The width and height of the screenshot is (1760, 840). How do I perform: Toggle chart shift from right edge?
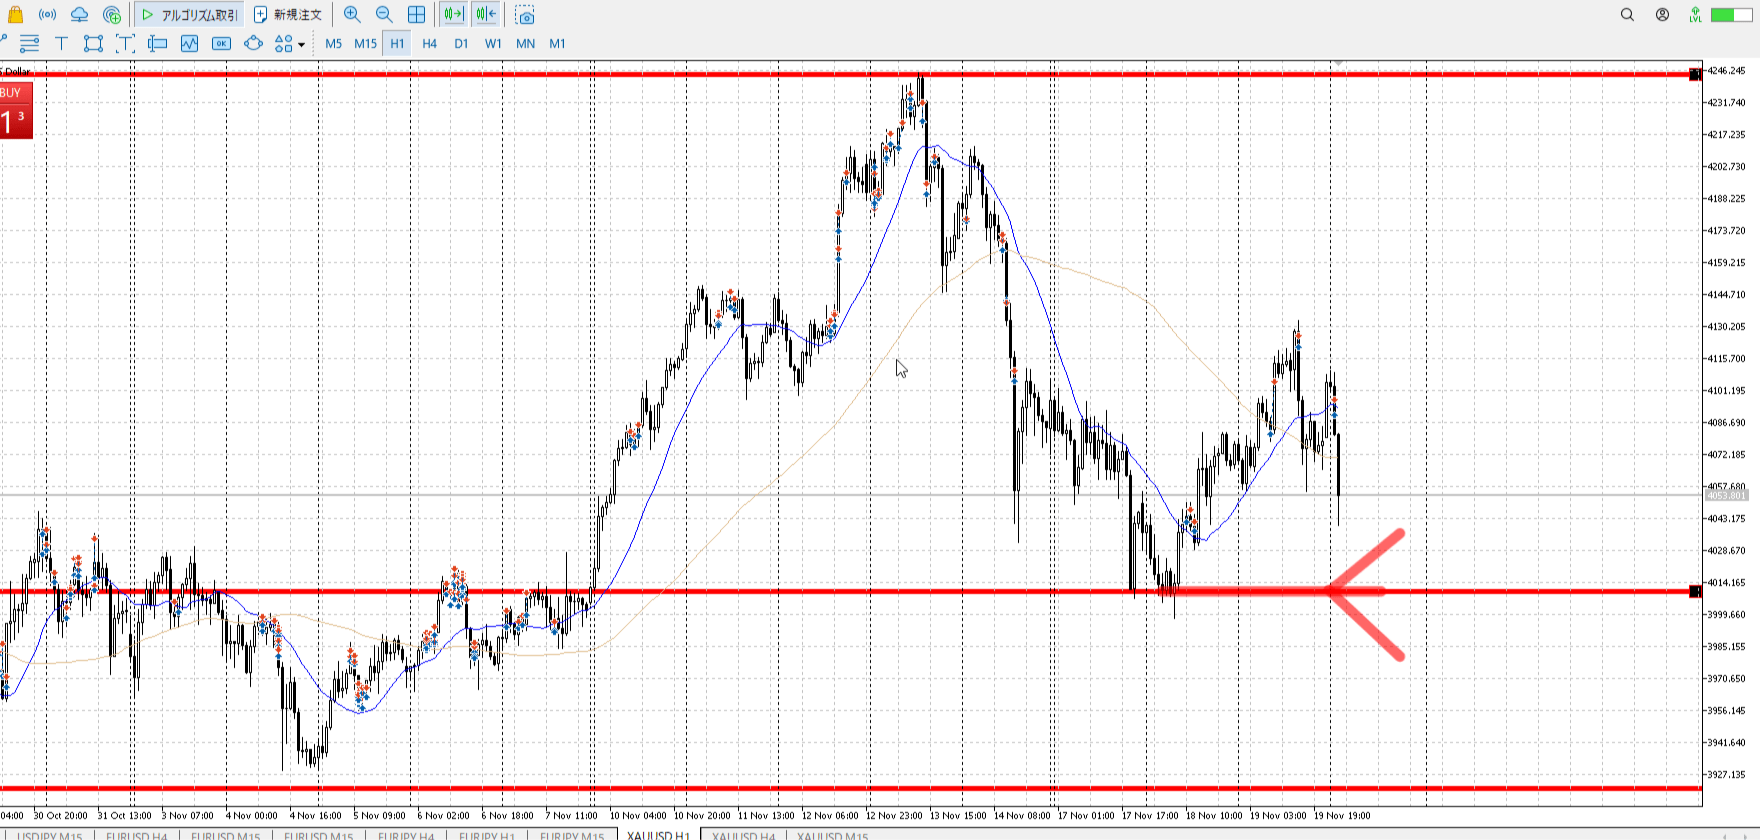486,15
